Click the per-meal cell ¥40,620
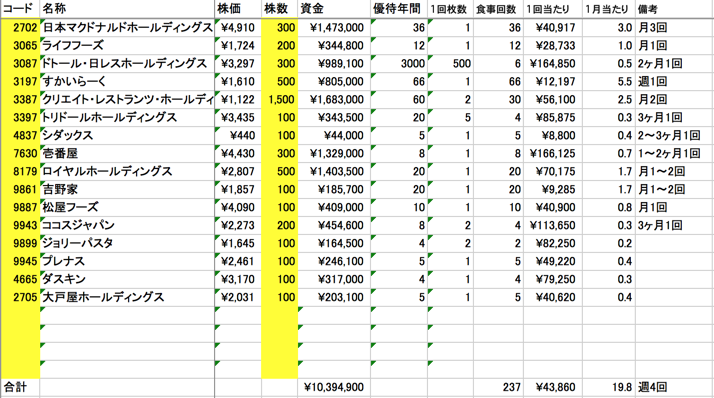 pyautogui.click(x=552, y=297)
